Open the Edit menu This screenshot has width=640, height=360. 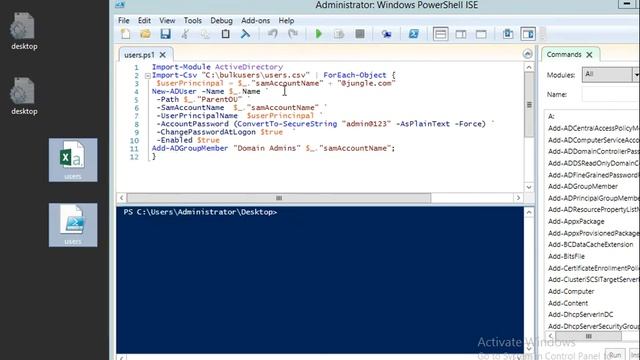click(x=144, y=20)
